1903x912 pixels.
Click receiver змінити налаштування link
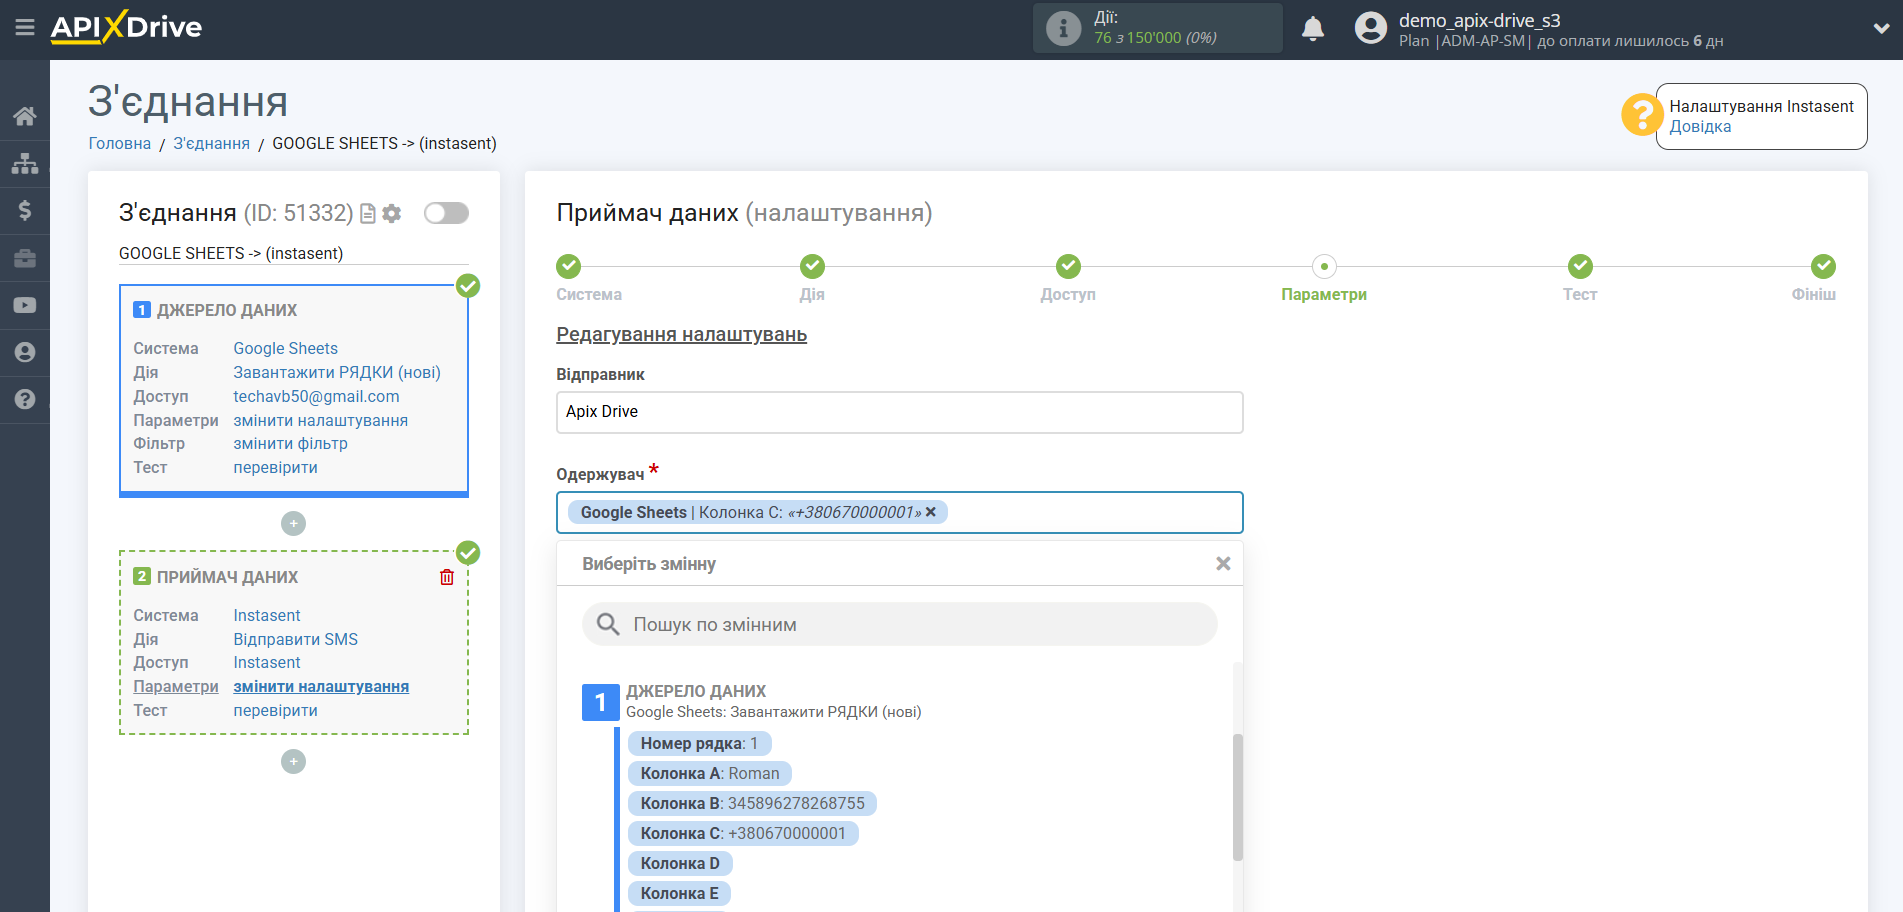pos(321,686)
